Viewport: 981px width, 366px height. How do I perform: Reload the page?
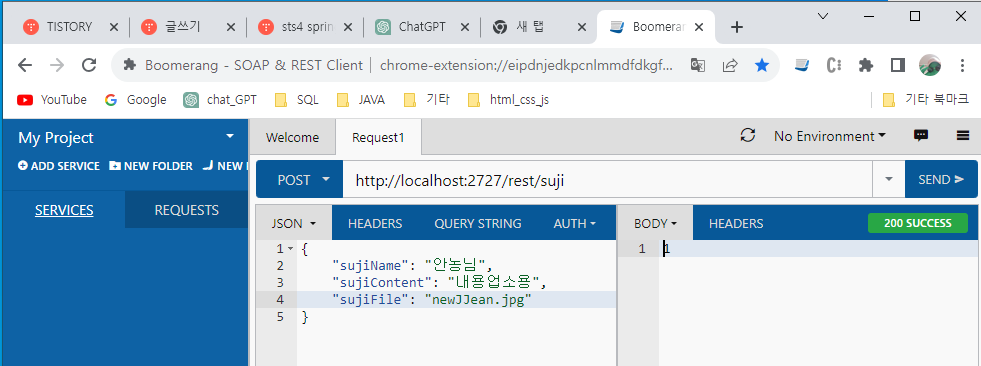click(89, 64)
